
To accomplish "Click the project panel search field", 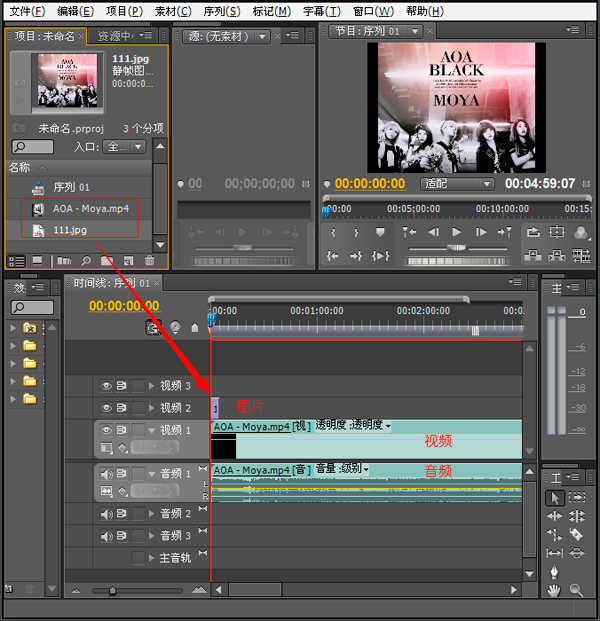I will [x=33, y=147].
